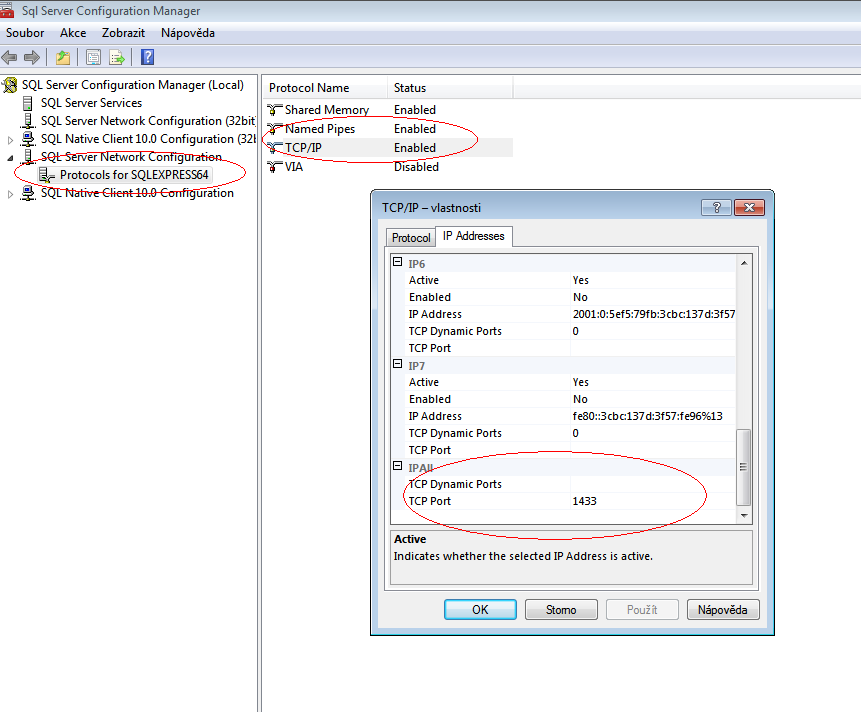861x712 pixels.
Task: Confirm the dialog with OK
Action: (x=480, y=610)
